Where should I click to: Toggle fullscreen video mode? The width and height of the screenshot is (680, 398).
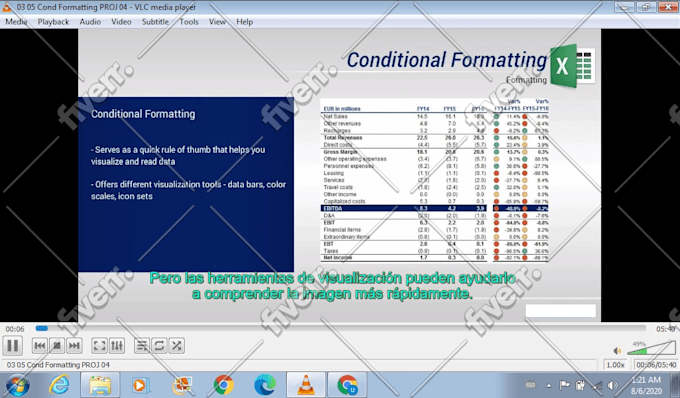(x=99, y=346)
